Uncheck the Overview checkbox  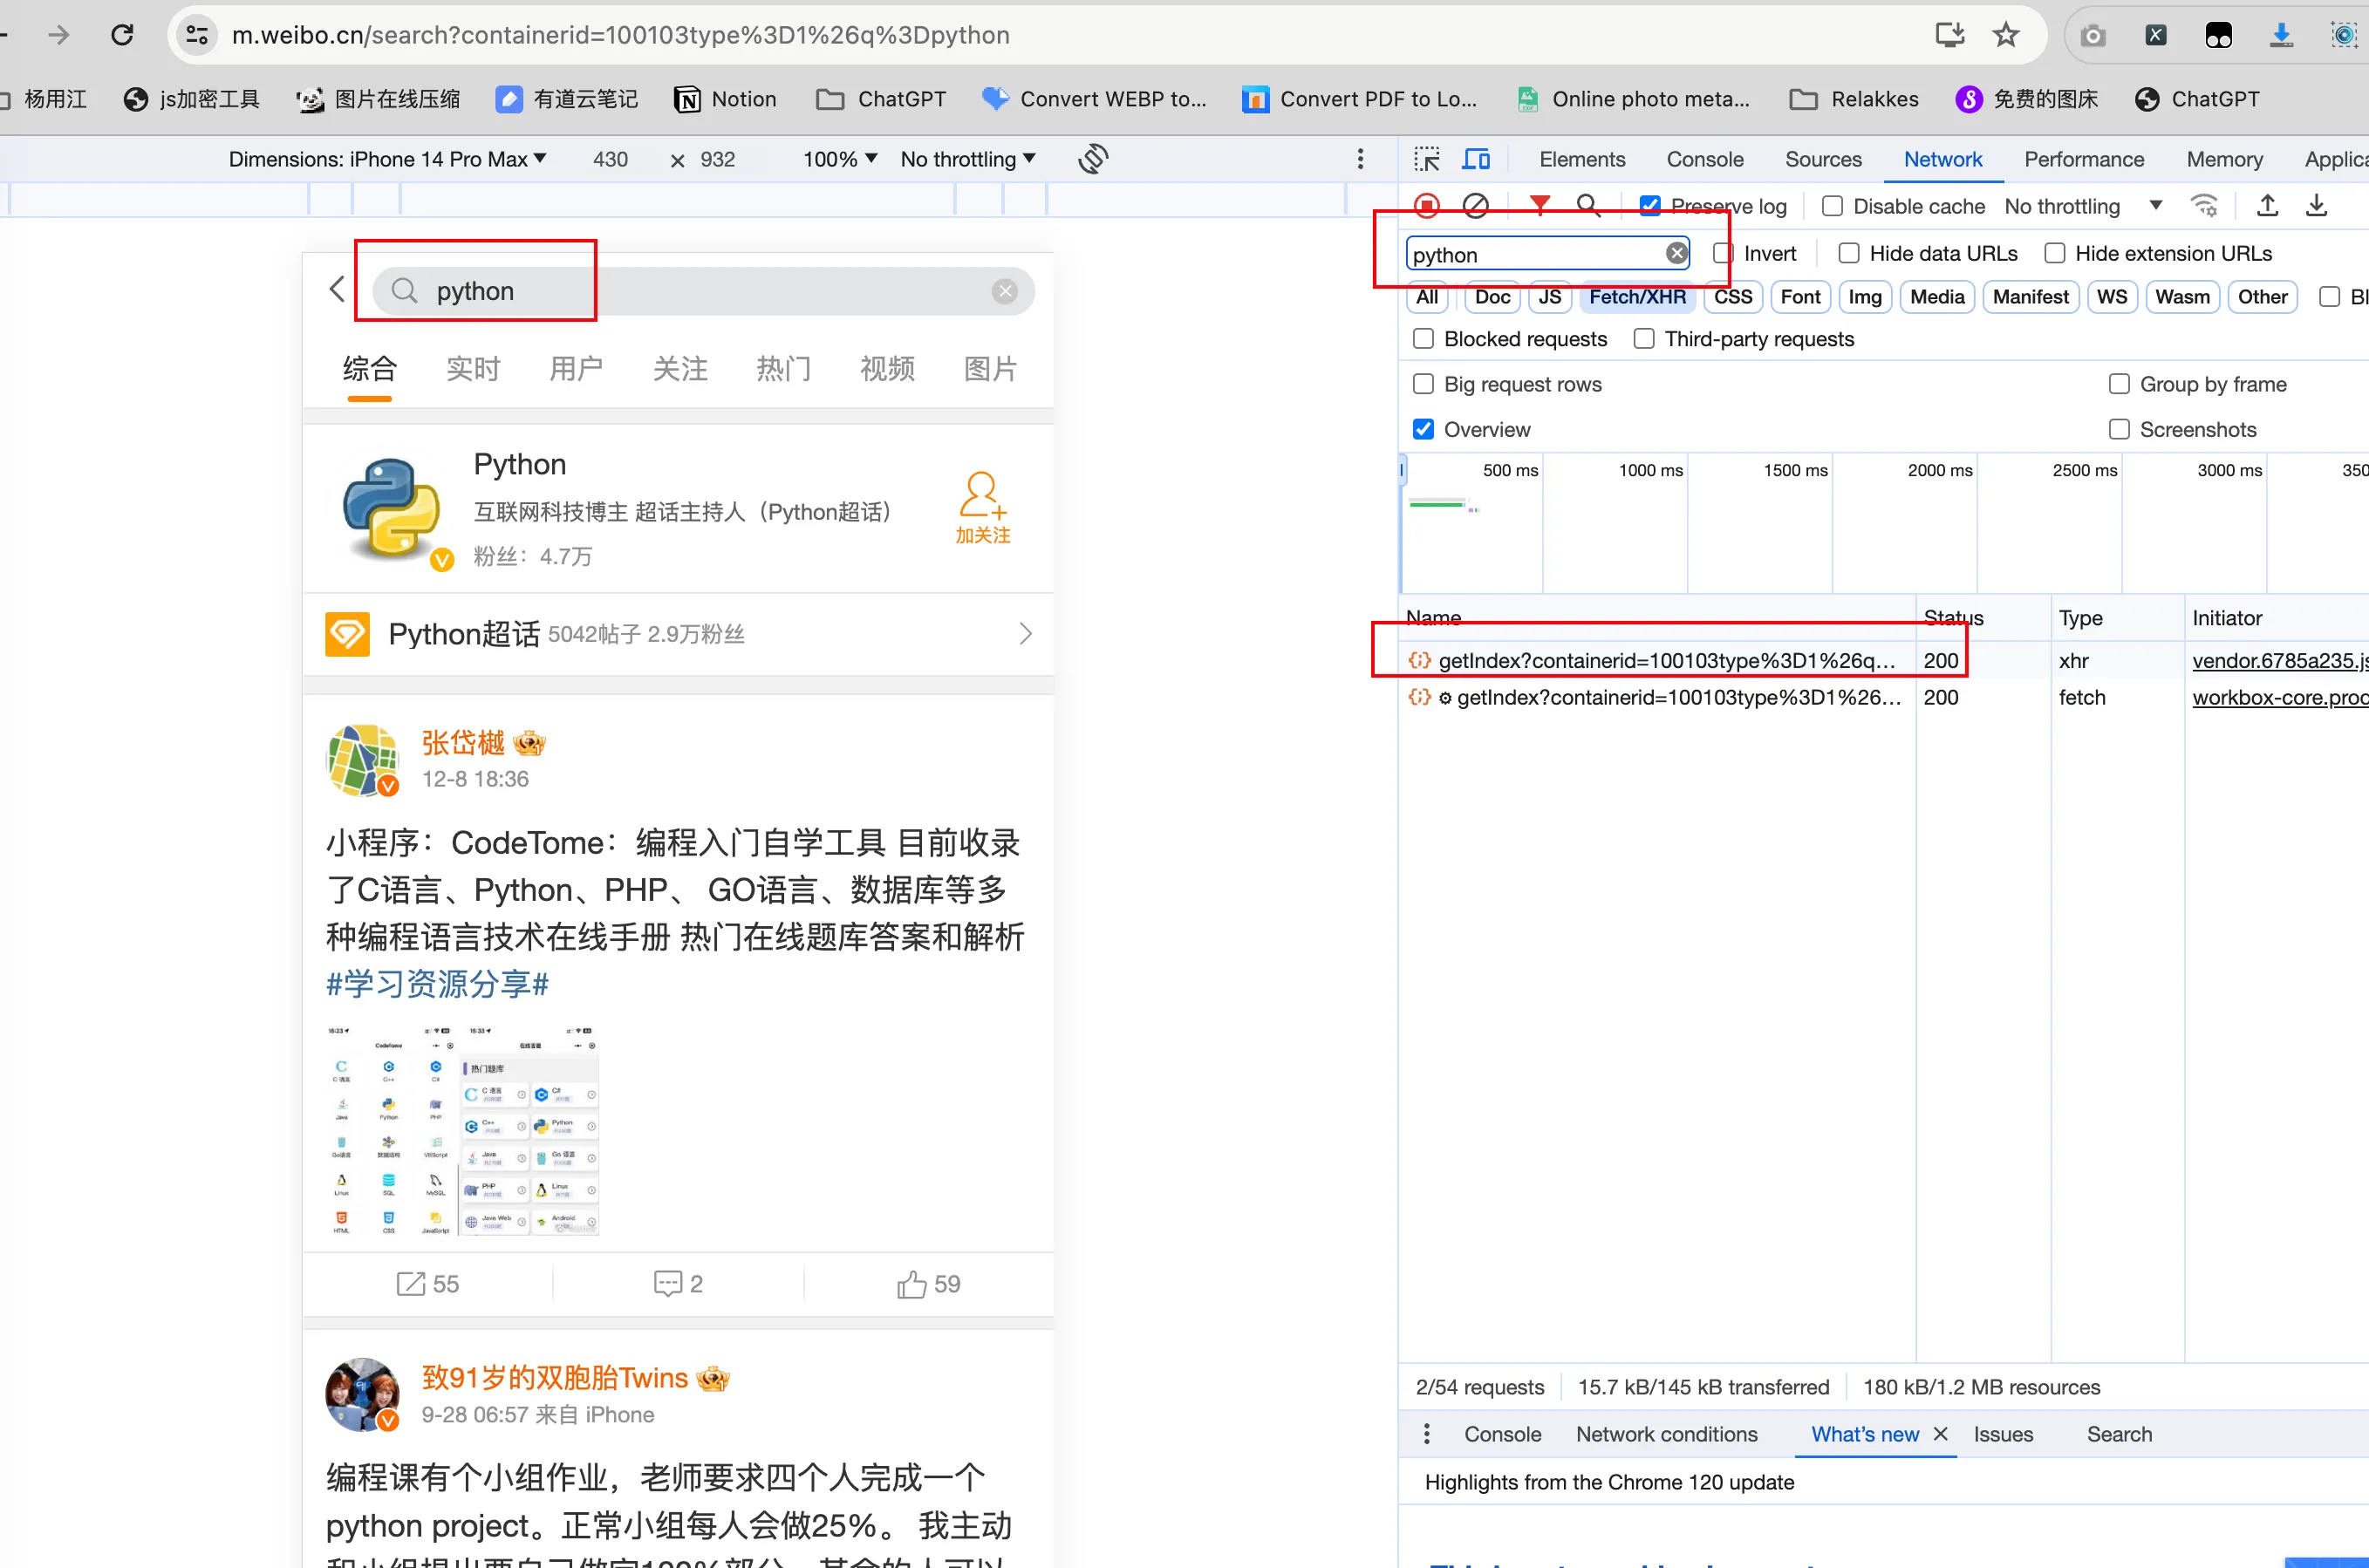[x=1423, y=430]
